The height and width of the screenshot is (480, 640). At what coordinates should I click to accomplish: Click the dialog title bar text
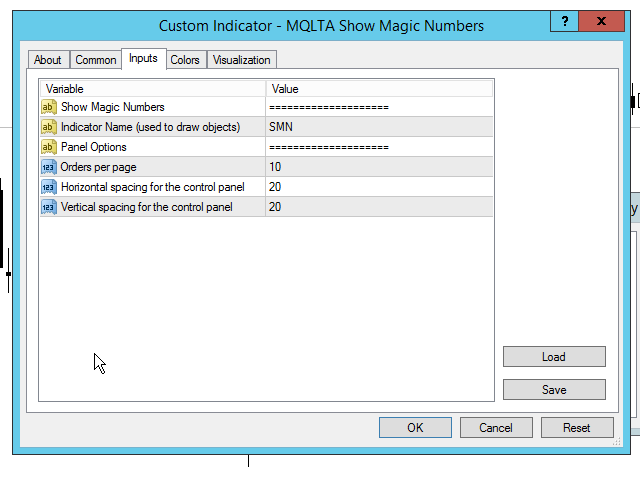(x=321, y=26)
